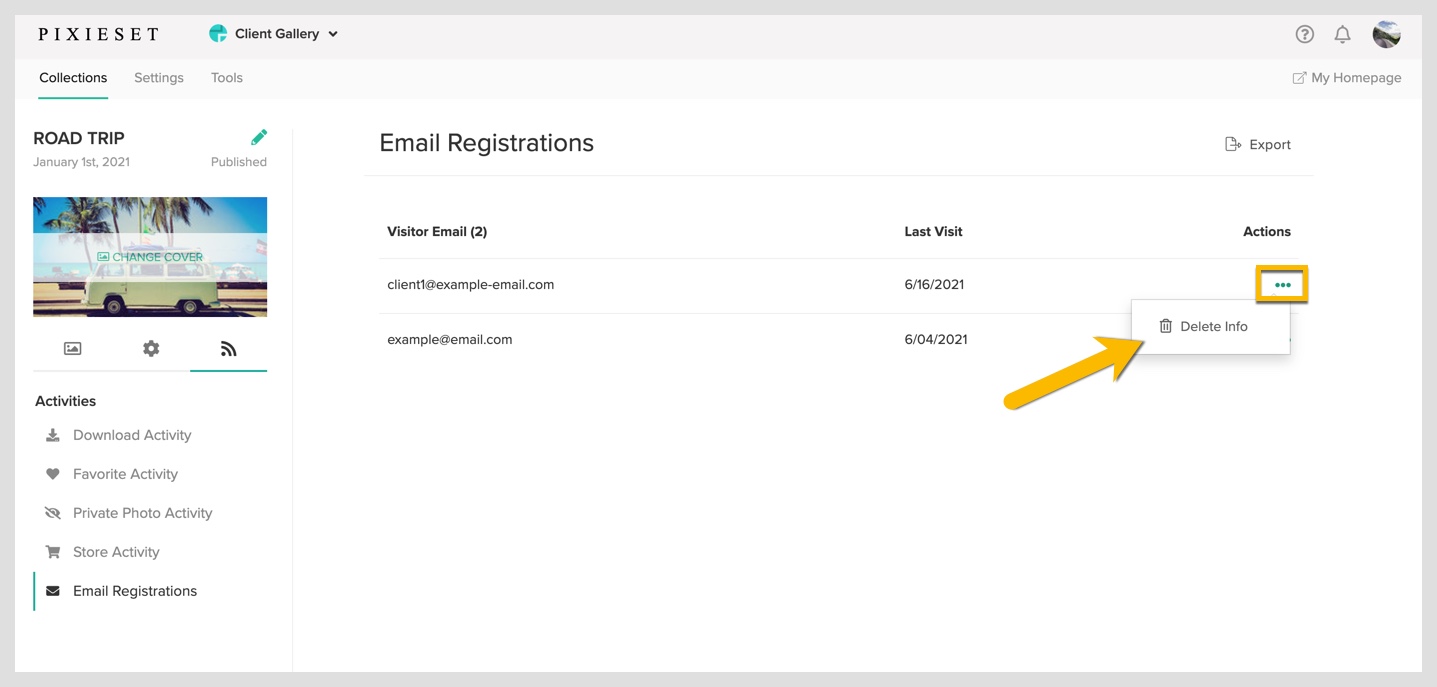Open the photos tab image icon
This screenshot has width=1437, height=687.
72,349
